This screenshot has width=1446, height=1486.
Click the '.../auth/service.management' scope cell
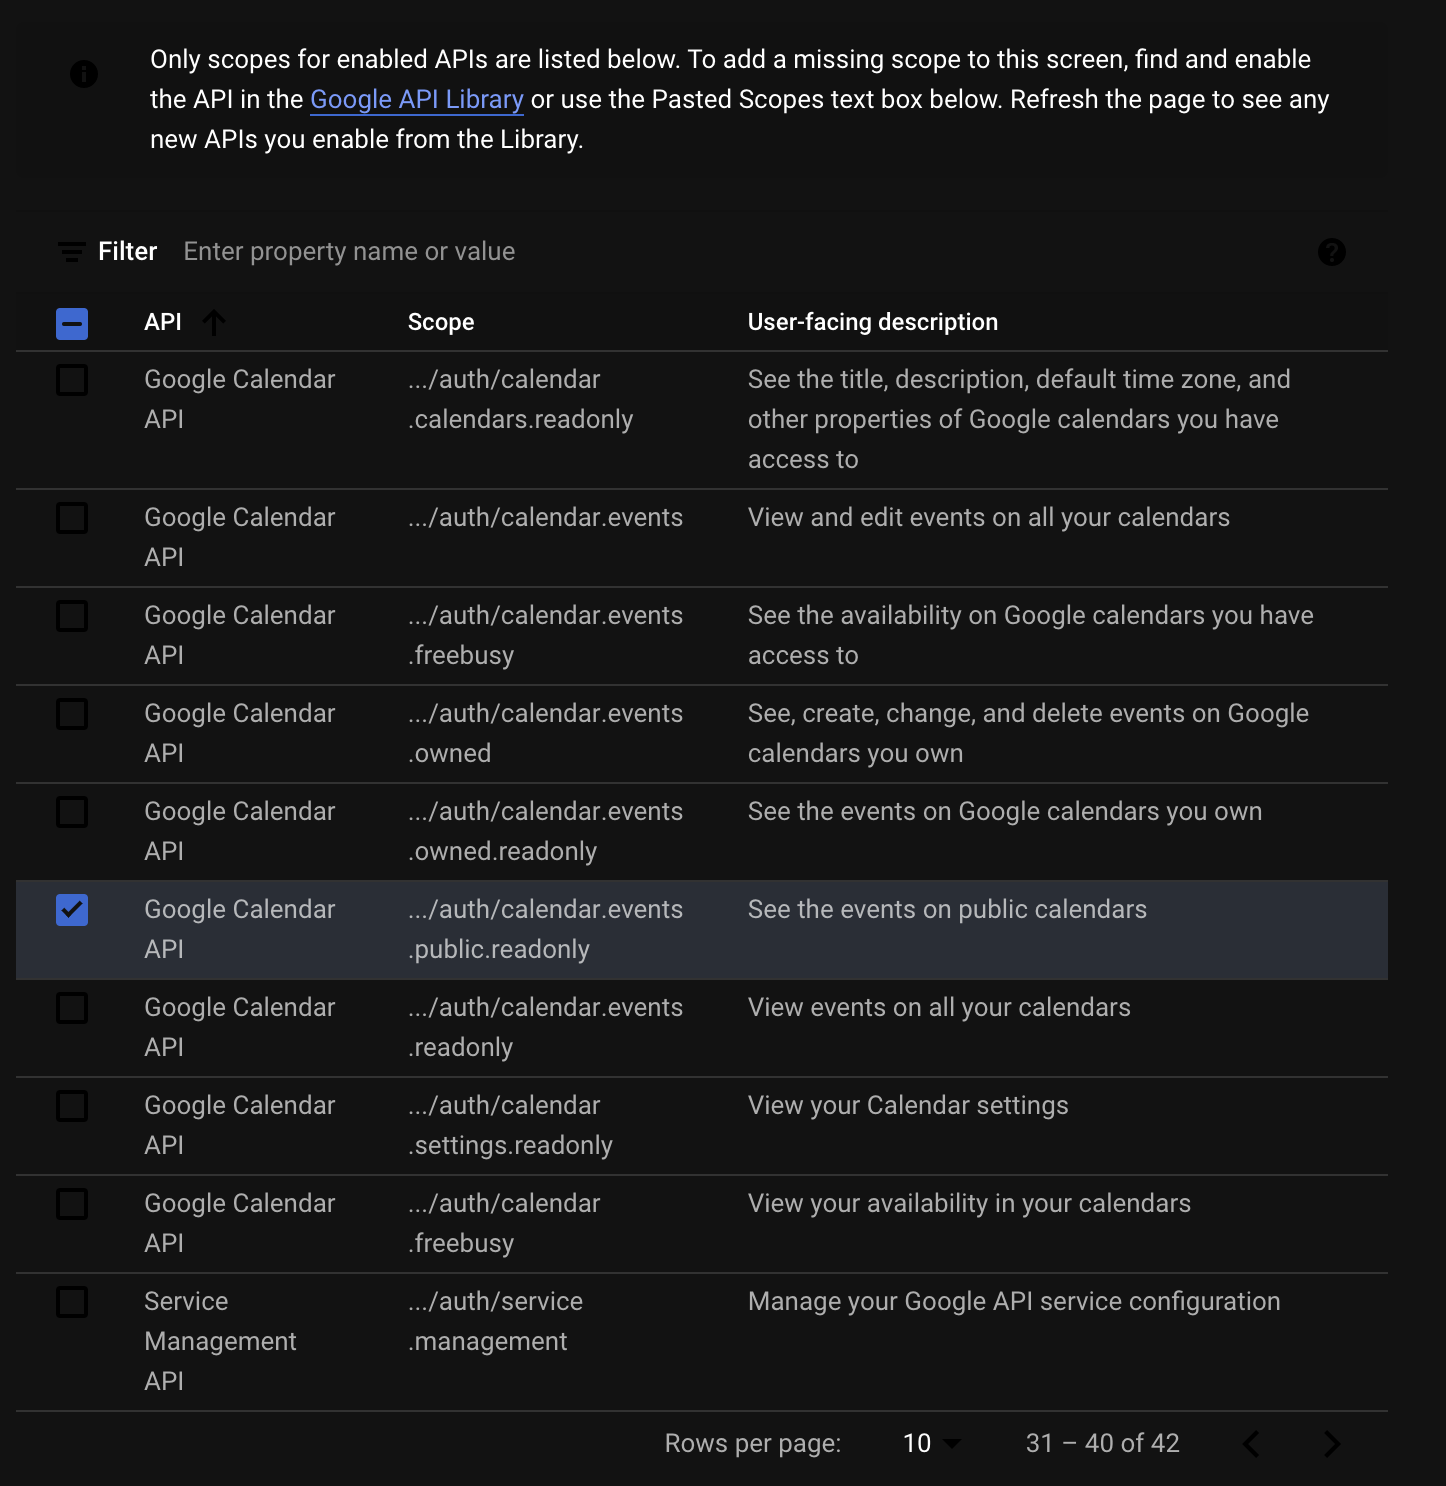click(495, 1321)
